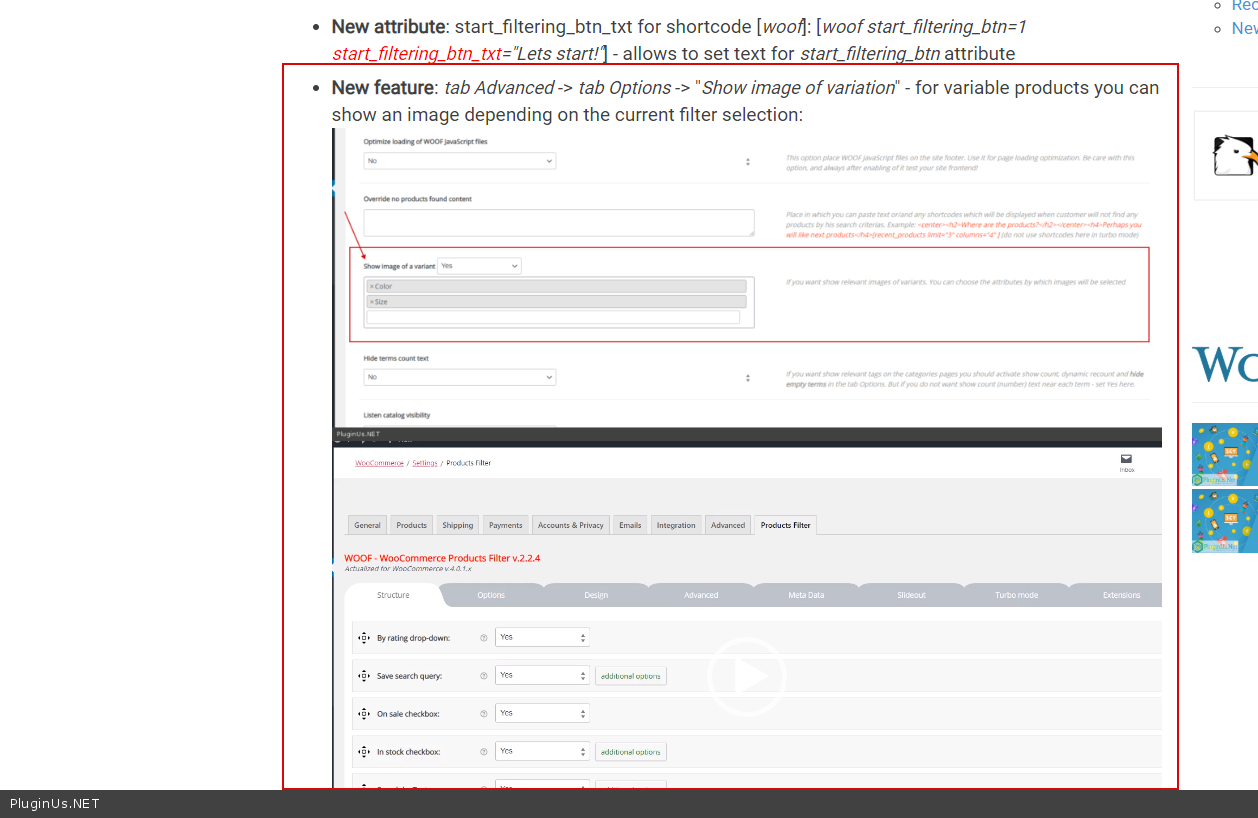Click help icon beside In stock checkbox

tap(484, 751)
